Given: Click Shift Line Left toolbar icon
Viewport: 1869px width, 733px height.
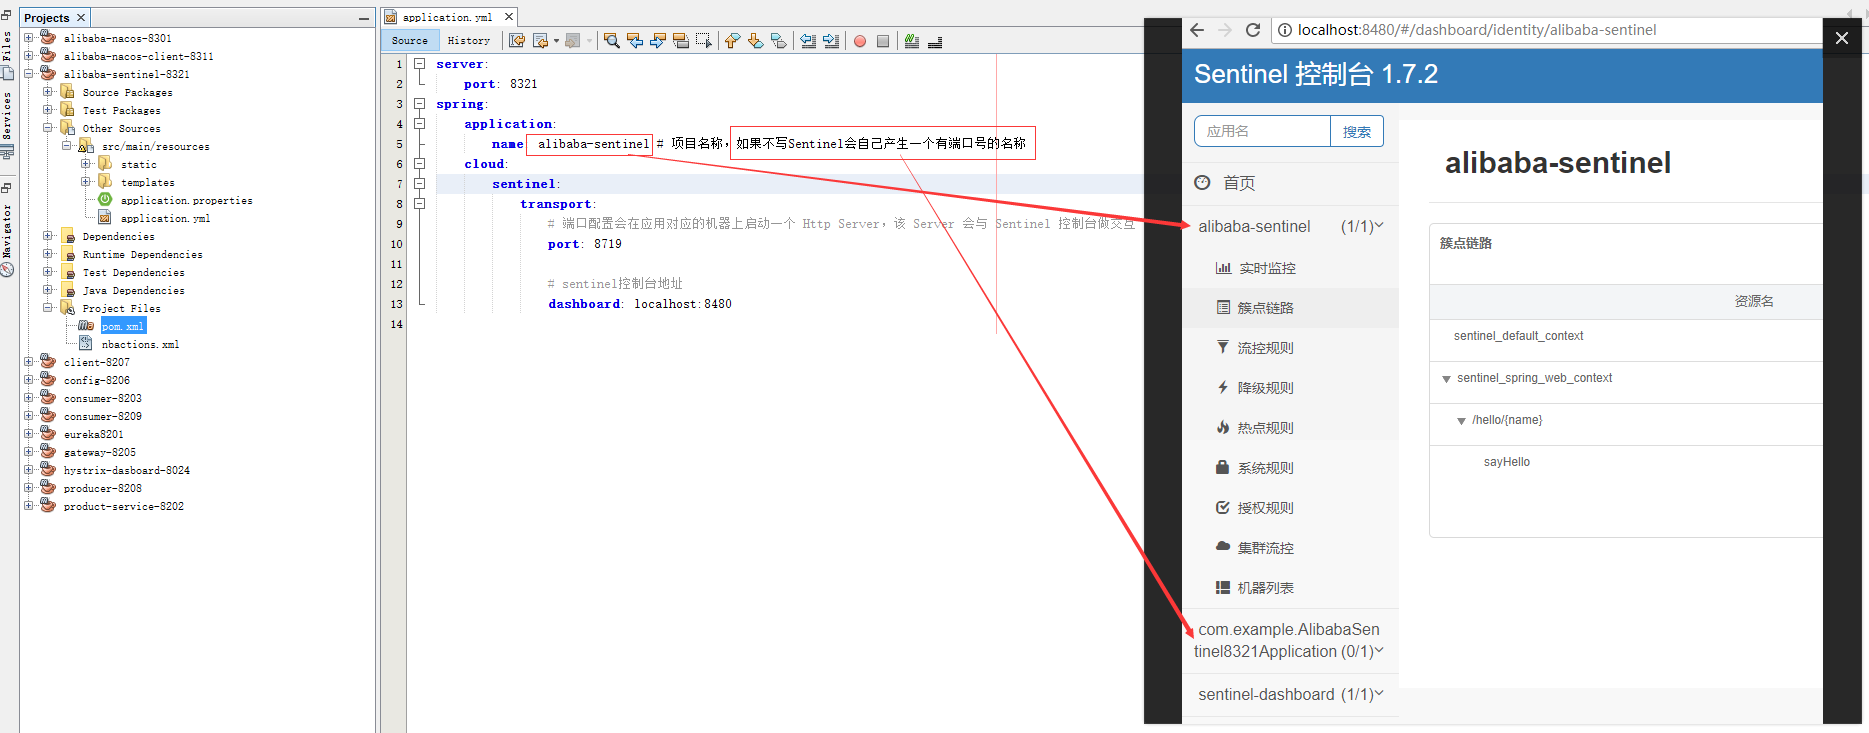Looking at the screenshot, I should pos(808,41).
